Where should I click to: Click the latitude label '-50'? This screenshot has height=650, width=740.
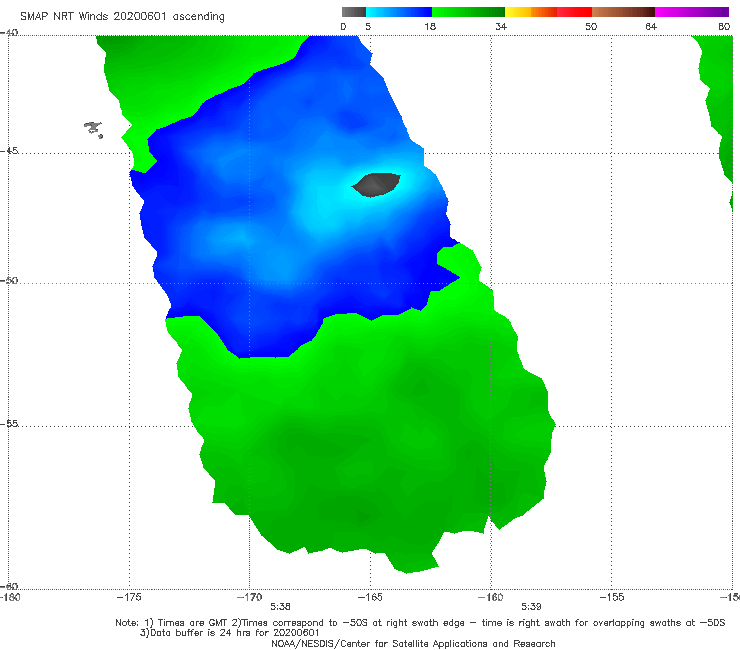tap(9, 280)
